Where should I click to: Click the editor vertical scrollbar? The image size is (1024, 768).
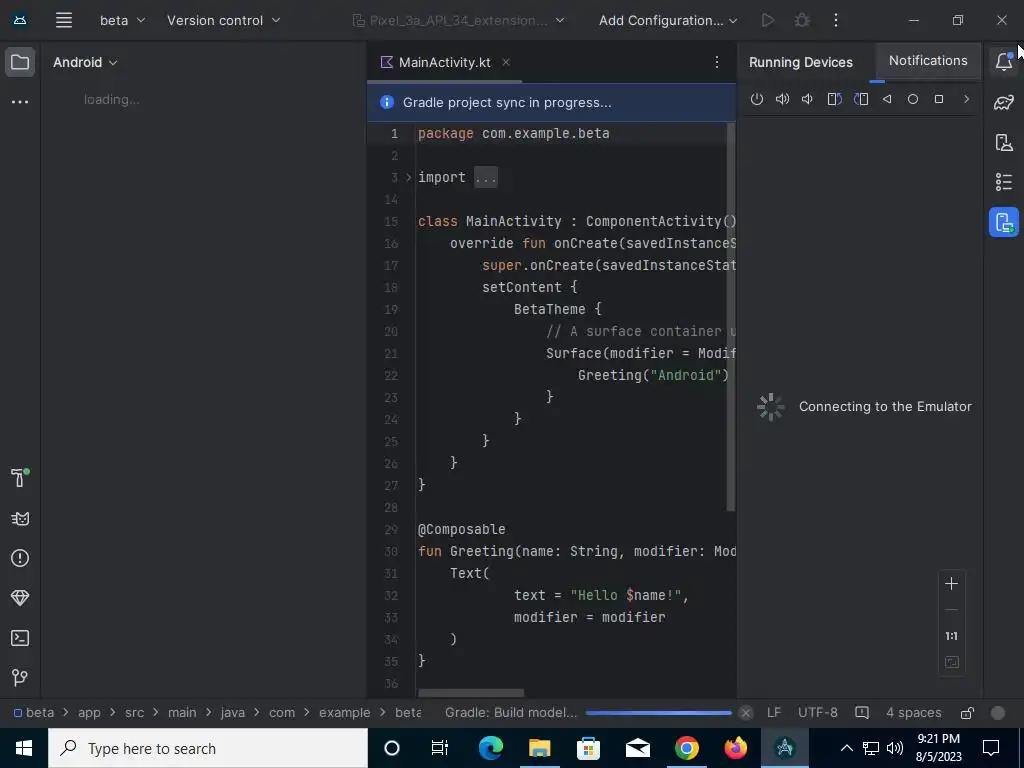731,316
